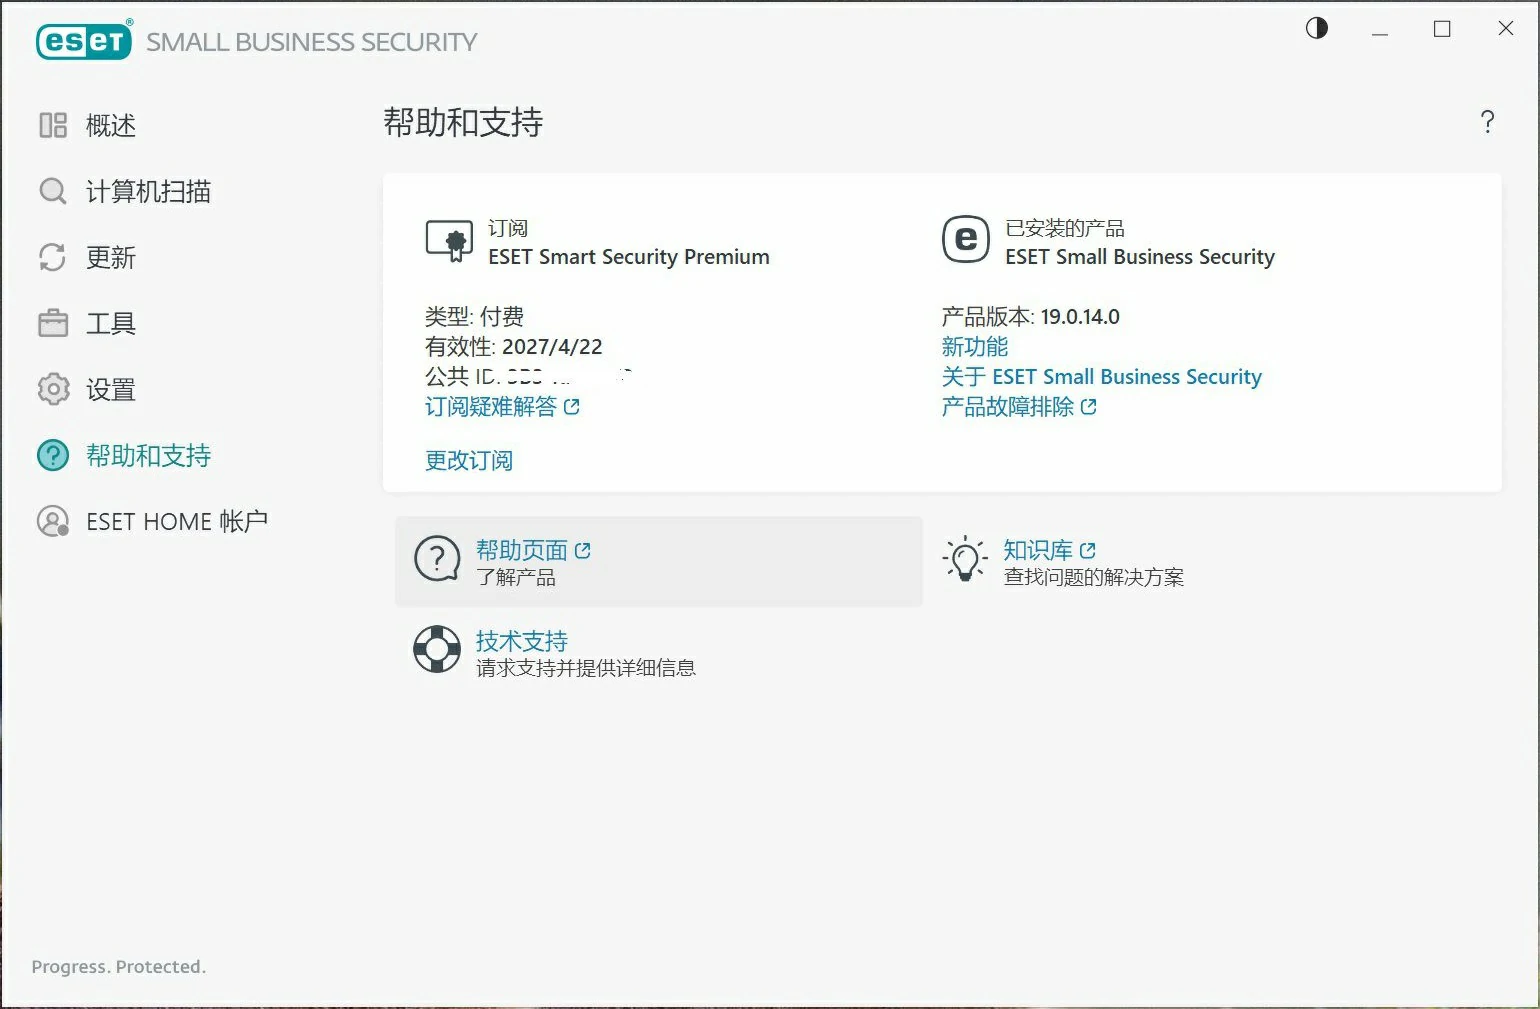The height and width of the screenshot is (1009, 1540).
Task: Click the 工具 toolbox icon
Action: tap(53, 324)
